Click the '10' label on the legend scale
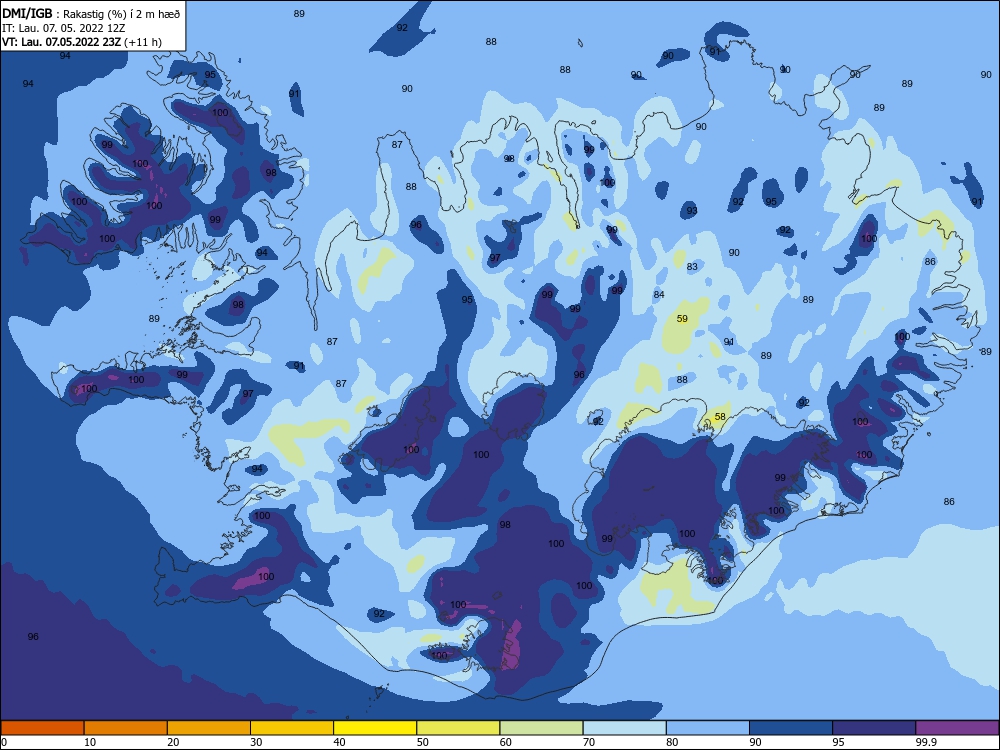This screenshot has height=750, width=1000. tap(90, 742)
